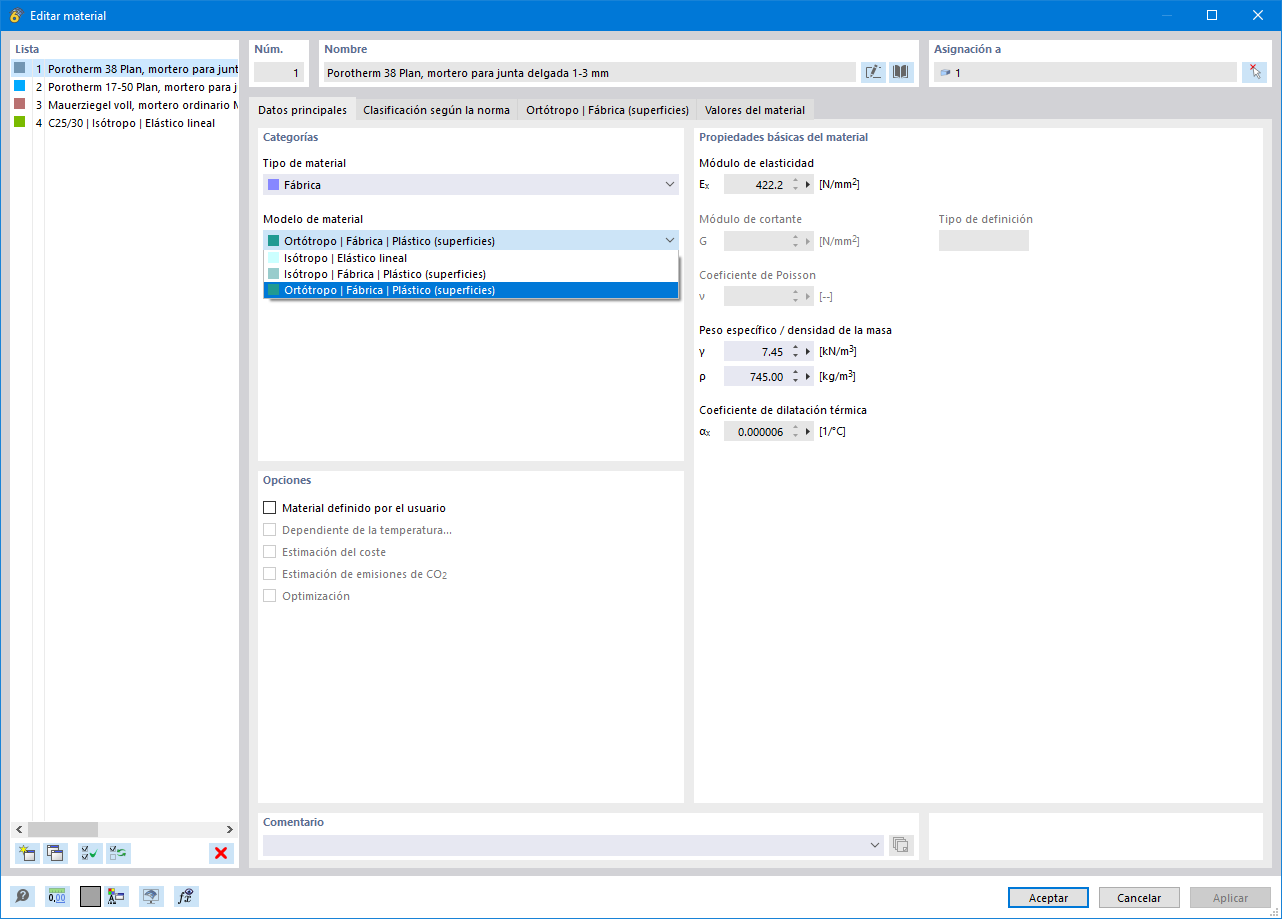Click the solid icon in Asignación a field
Image resolution: width=1282 pixels, height=919 pixels.
pos(945,73)
